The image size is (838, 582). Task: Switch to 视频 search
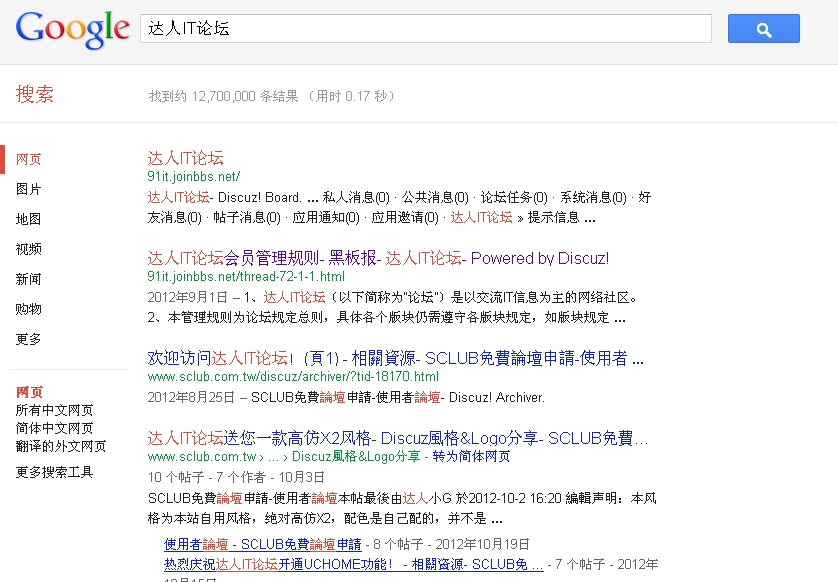pos(28,249)
